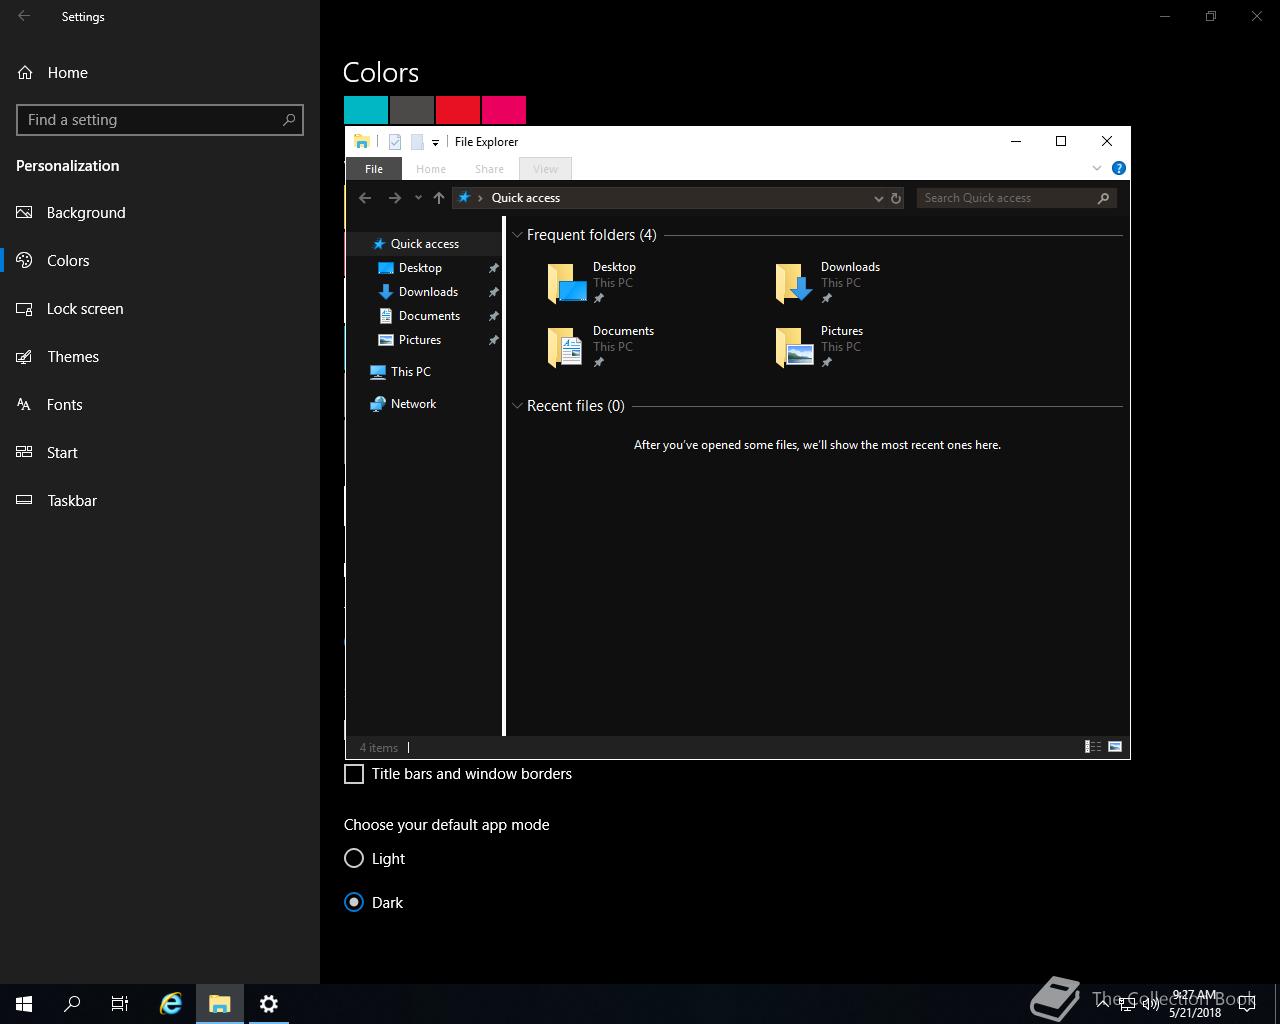The width and height of the screenshot is (1280, 1024).
Task: Open taskbar Search
Action: point(72,1004)
